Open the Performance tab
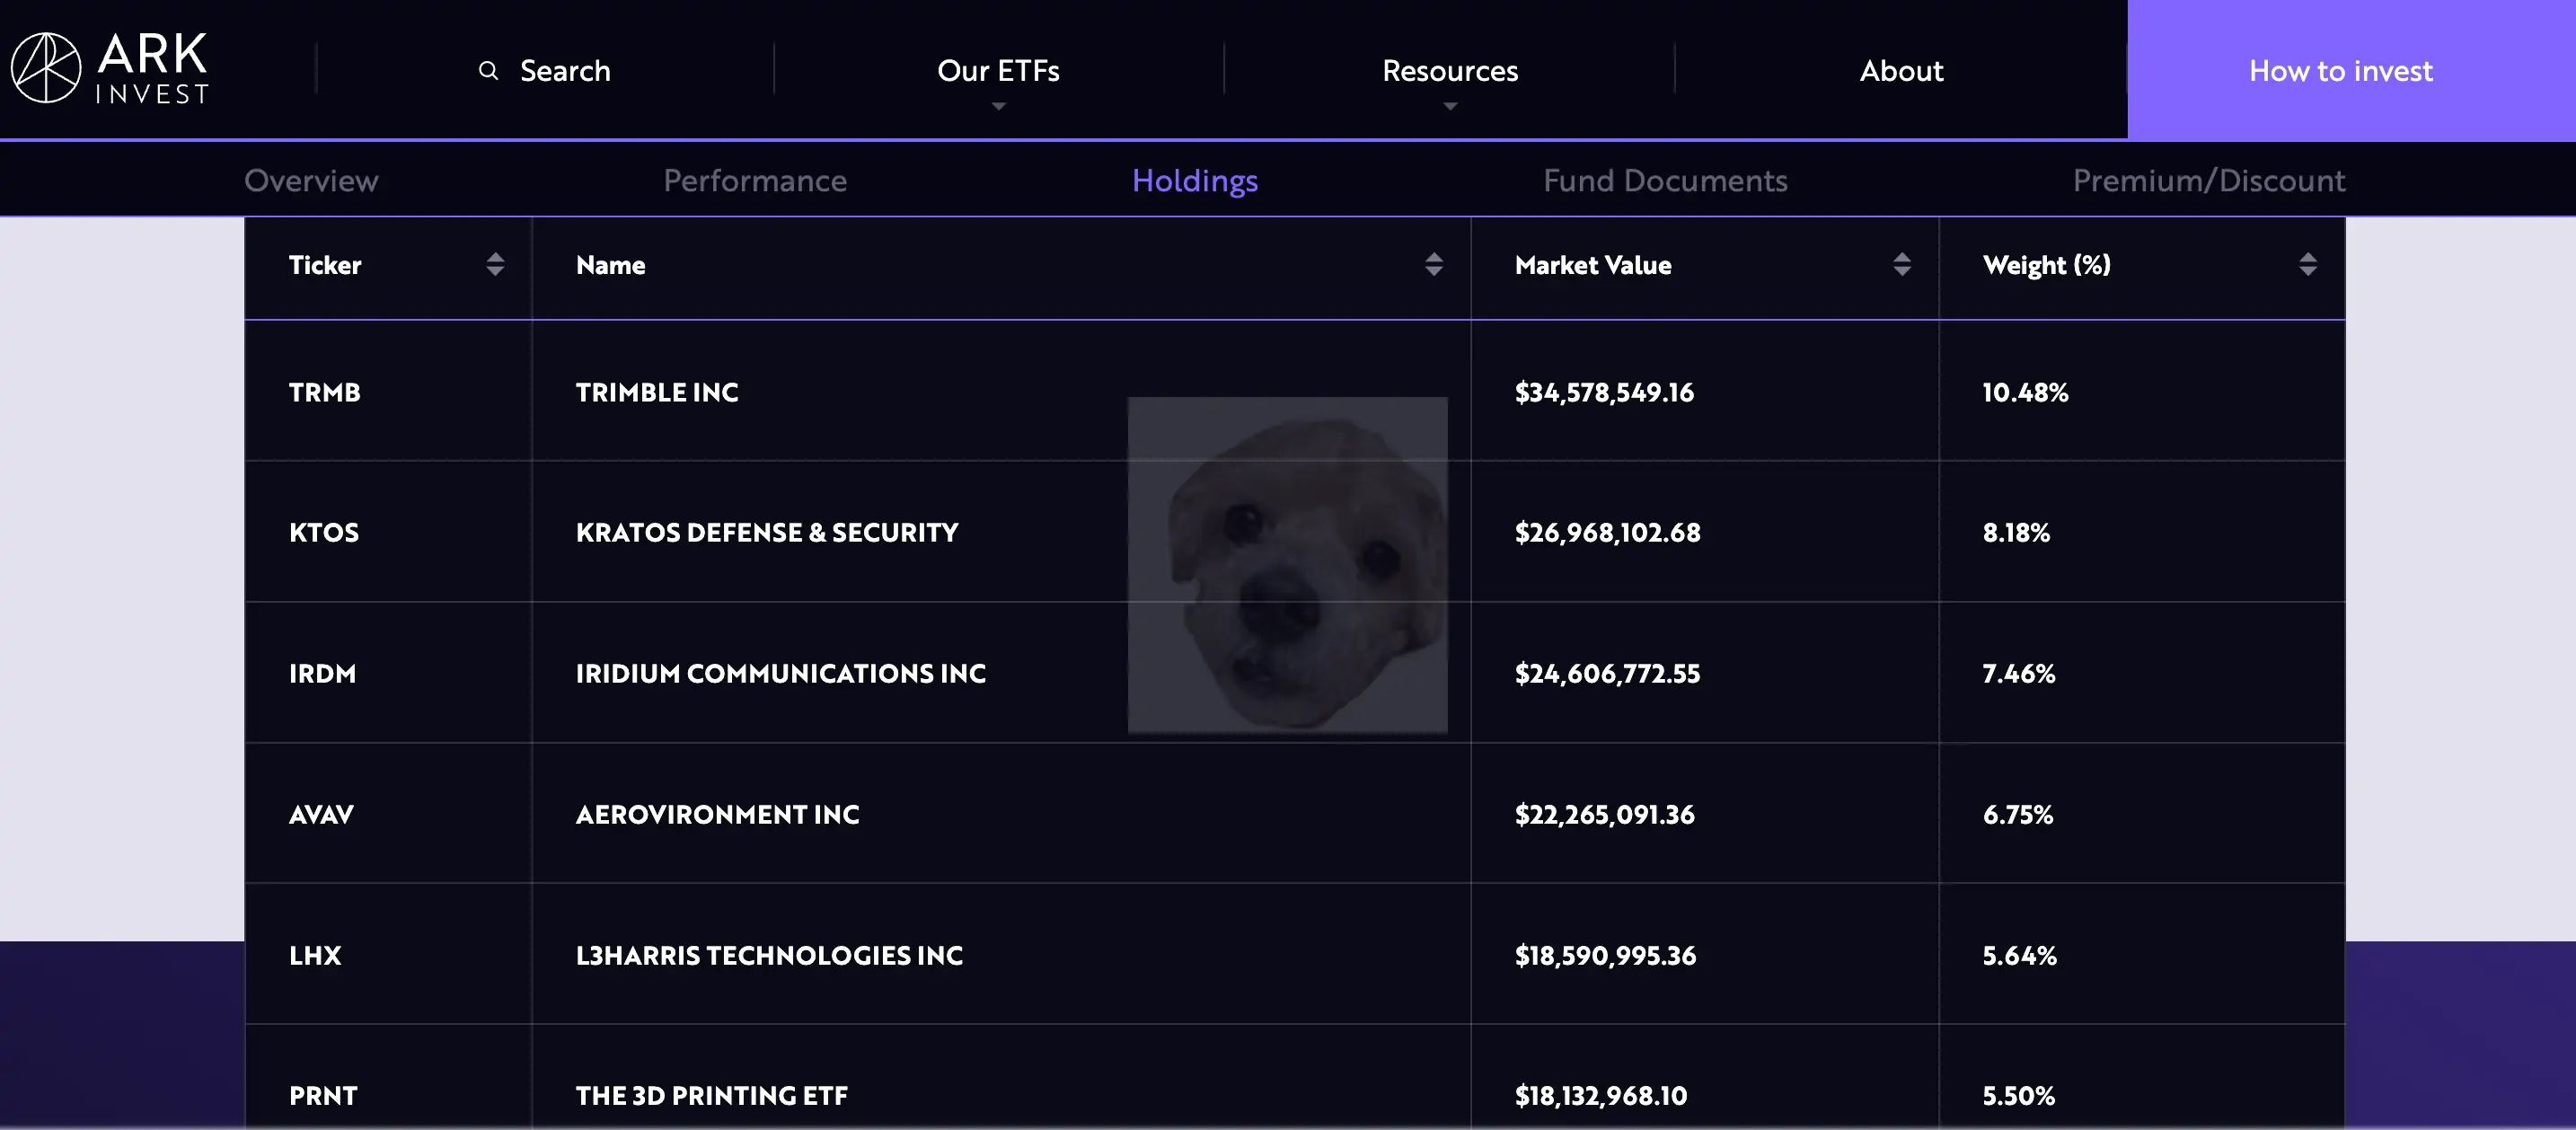The width and height of the screenshot is (2576, 1130). click(755, 180)
